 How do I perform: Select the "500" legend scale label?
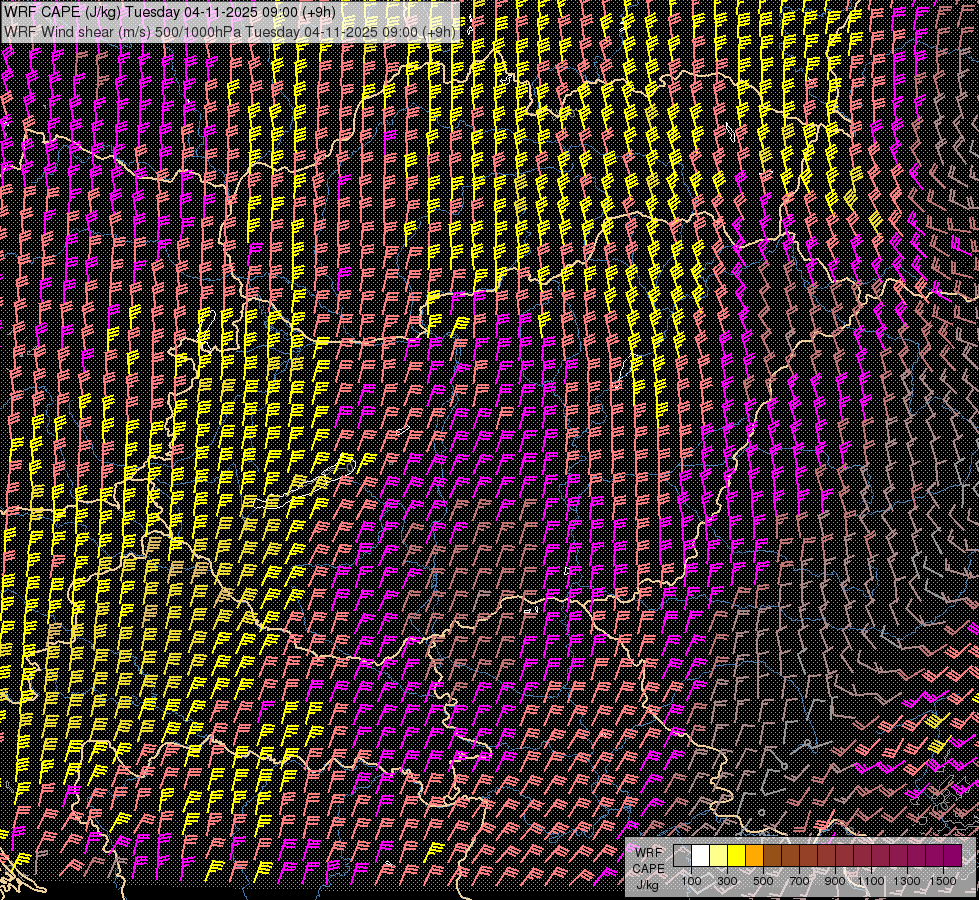[x=763, y=880]
